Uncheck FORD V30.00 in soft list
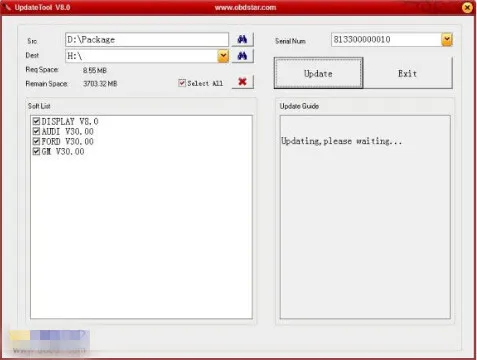 pos(36,141)
